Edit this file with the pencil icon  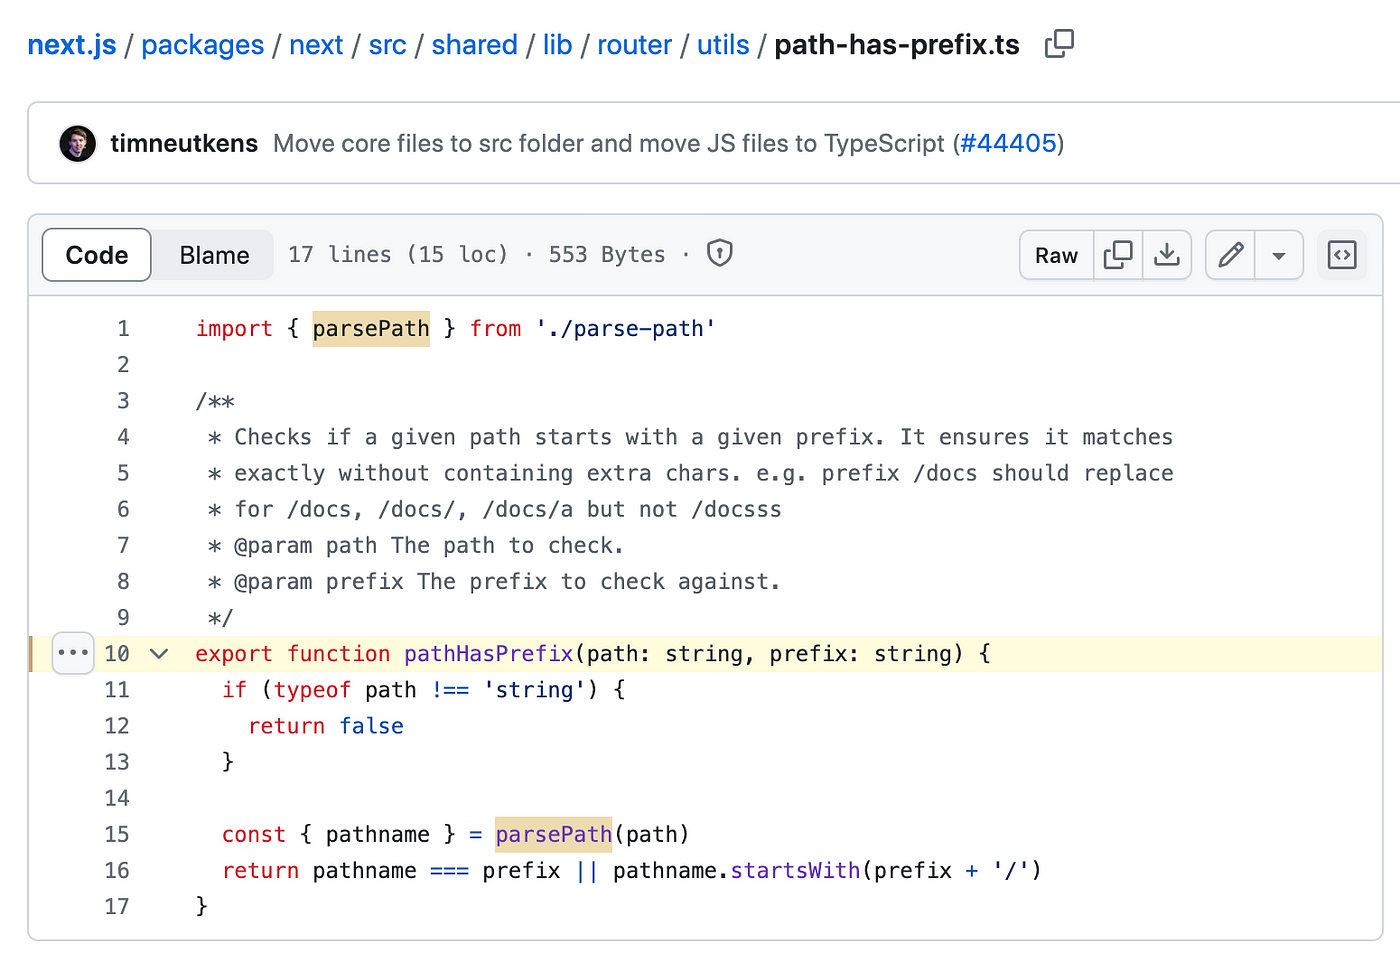click(1231, 255)
